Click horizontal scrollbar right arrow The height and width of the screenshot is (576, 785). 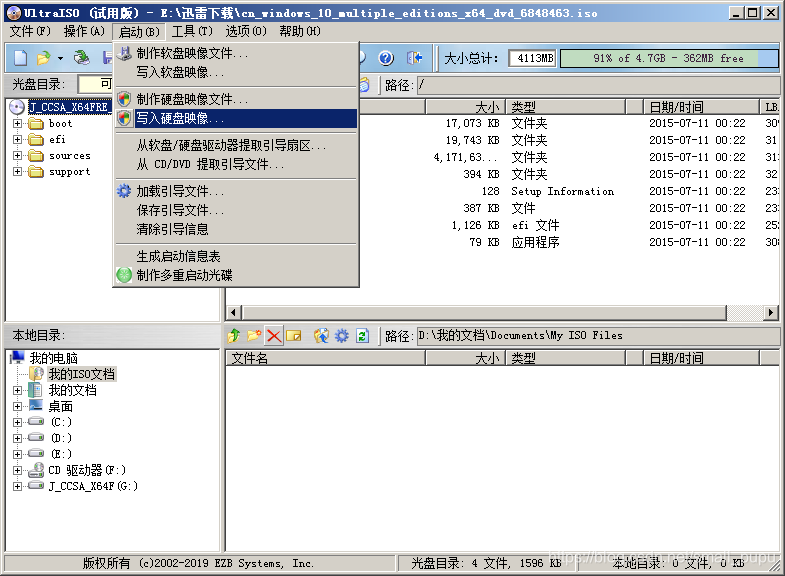[771, 313]
